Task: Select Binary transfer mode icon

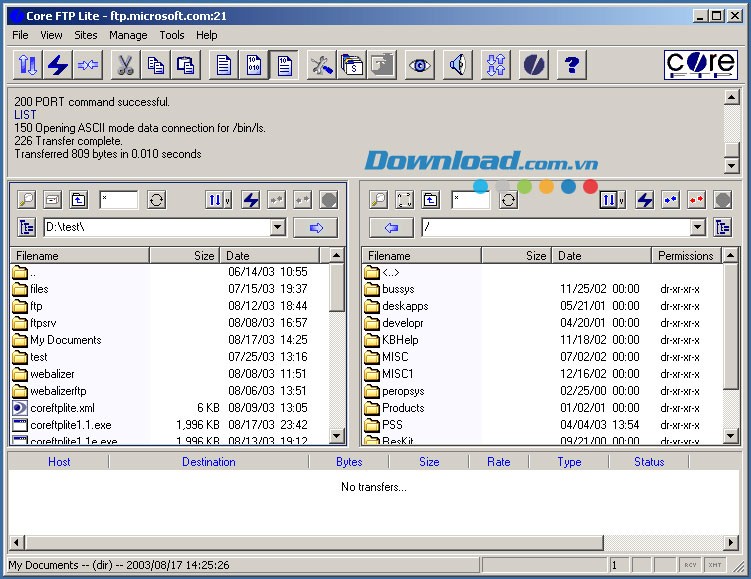Action: 254,65
